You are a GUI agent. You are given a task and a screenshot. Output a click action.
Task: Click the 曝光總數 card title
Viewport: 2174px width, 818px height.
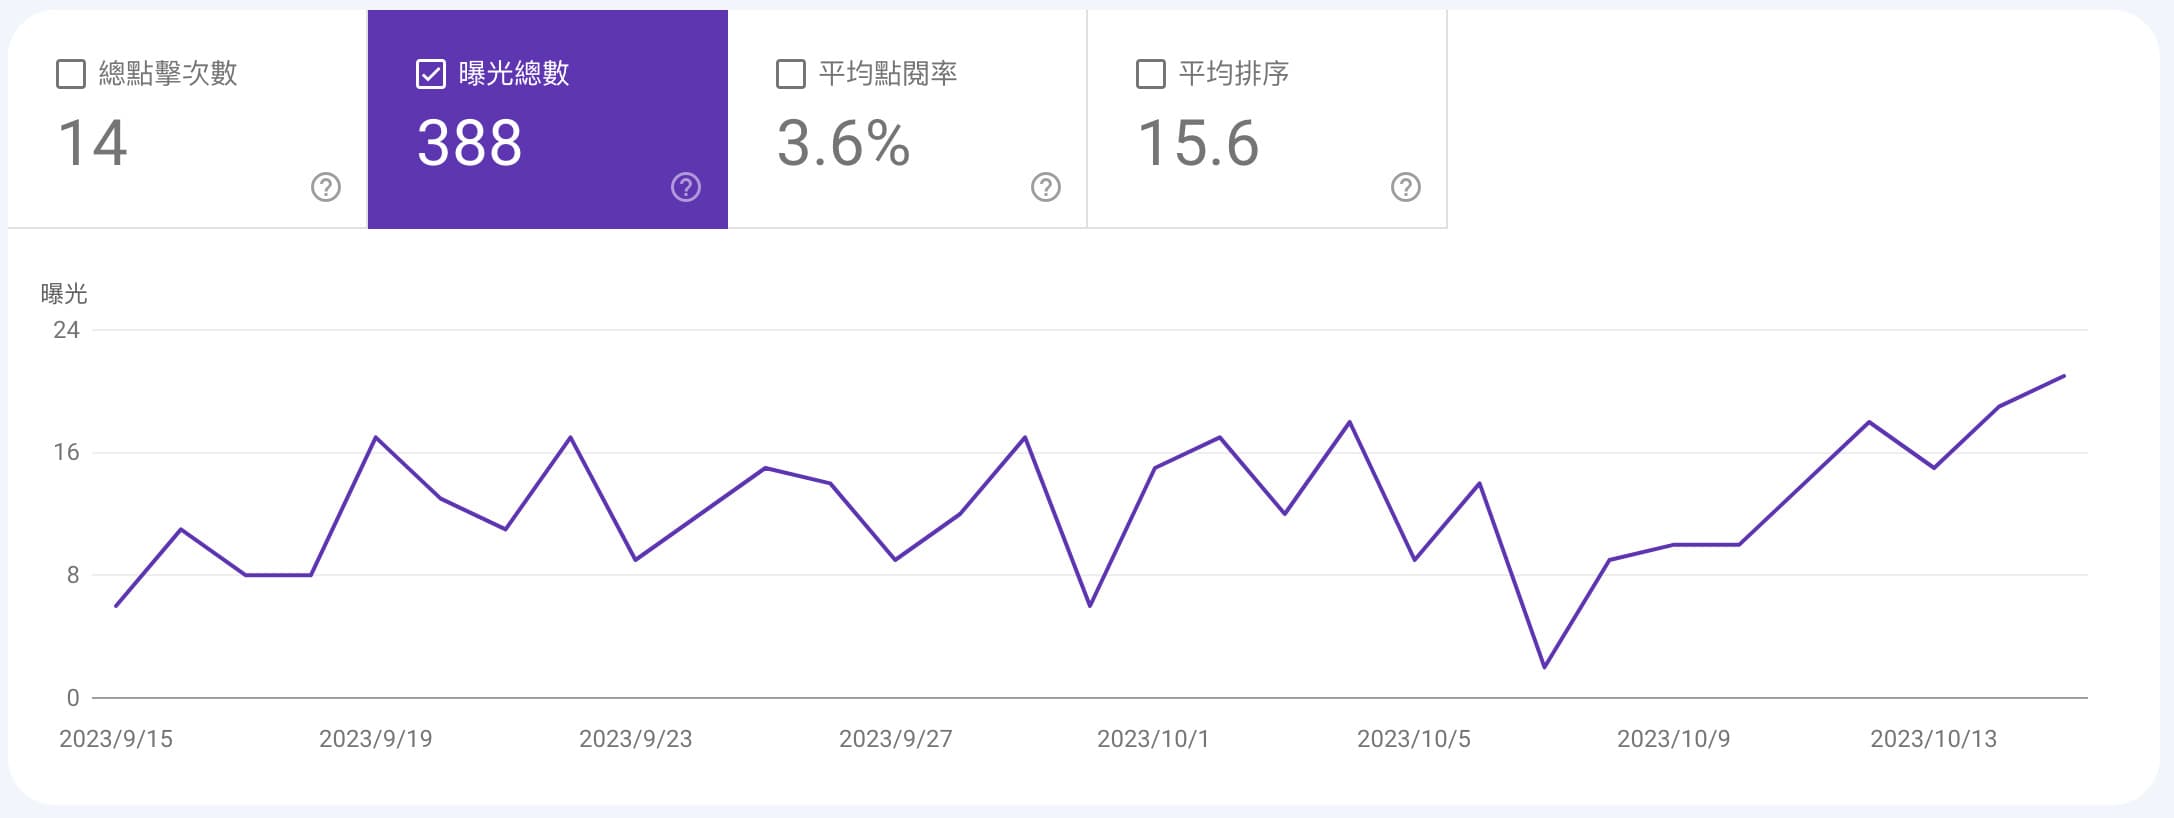click(514, 74)
